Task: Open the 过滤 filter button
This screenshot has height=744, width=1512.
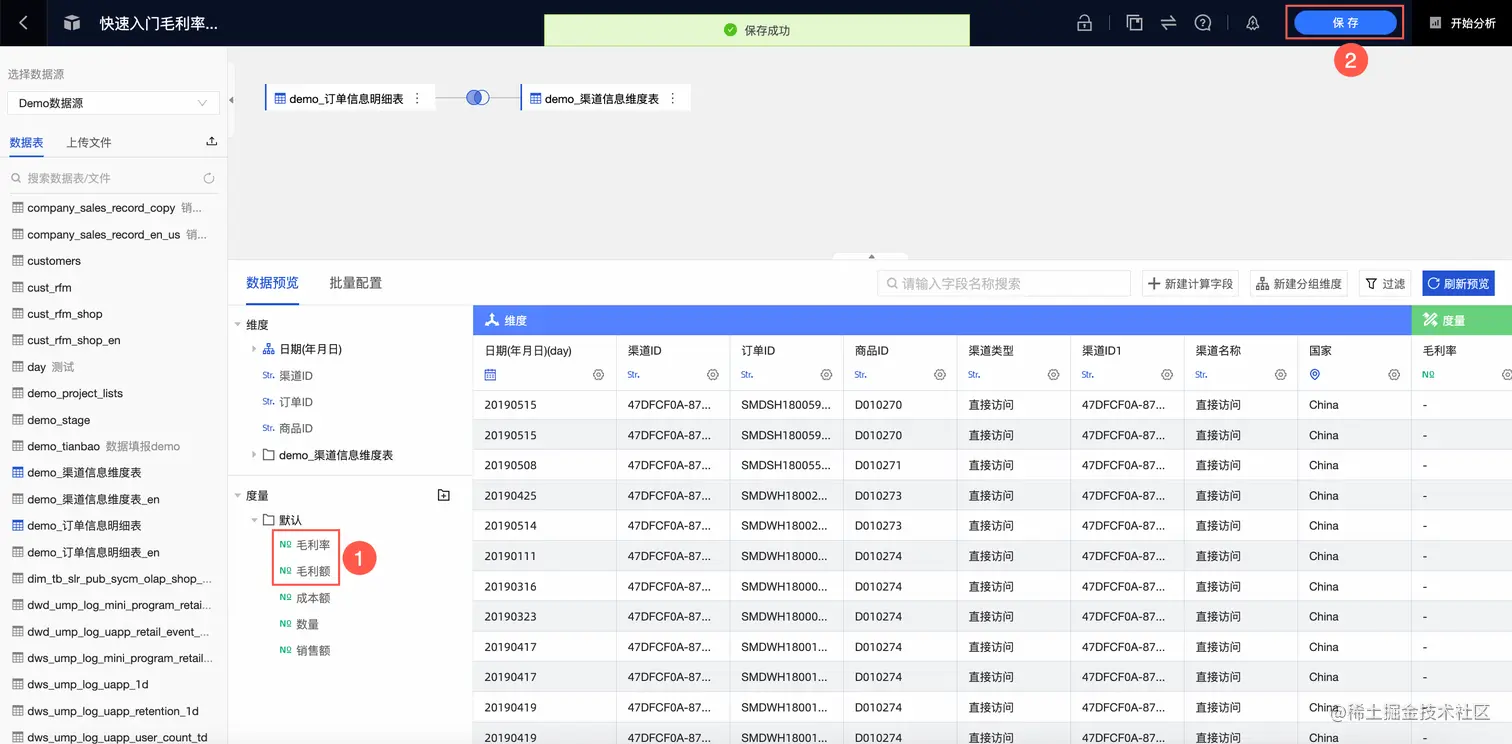Action: [1385, 284]
